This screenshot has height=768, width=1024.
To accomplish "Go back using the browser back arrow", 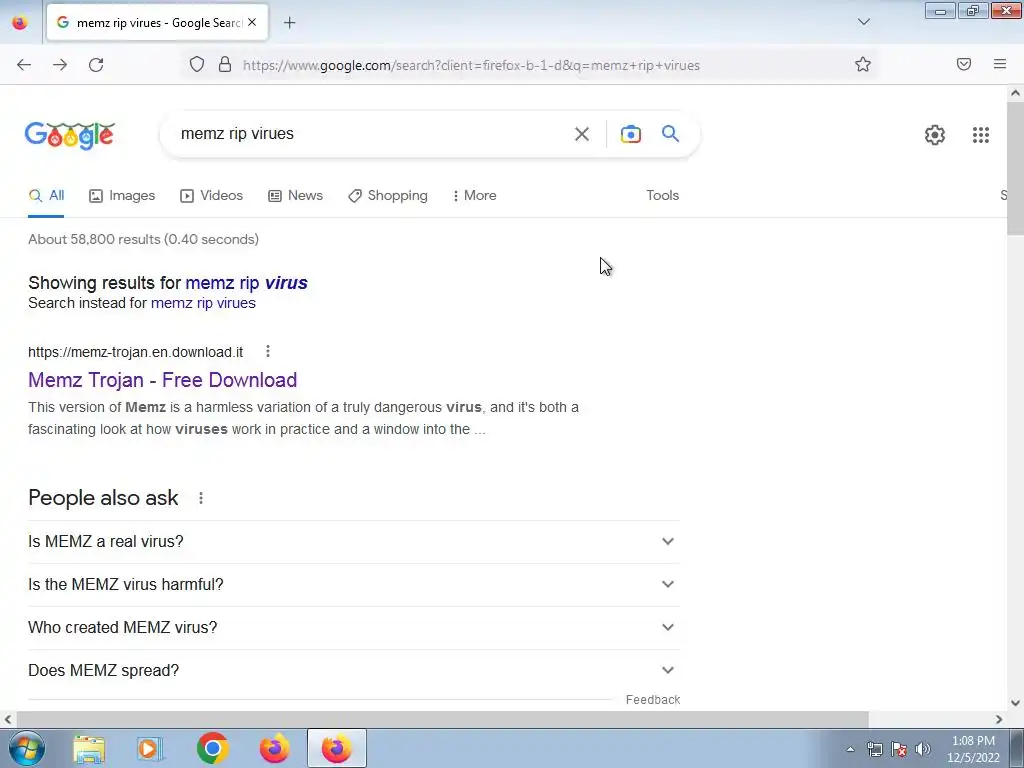I will pyautogui.click(x=24, y=65).
